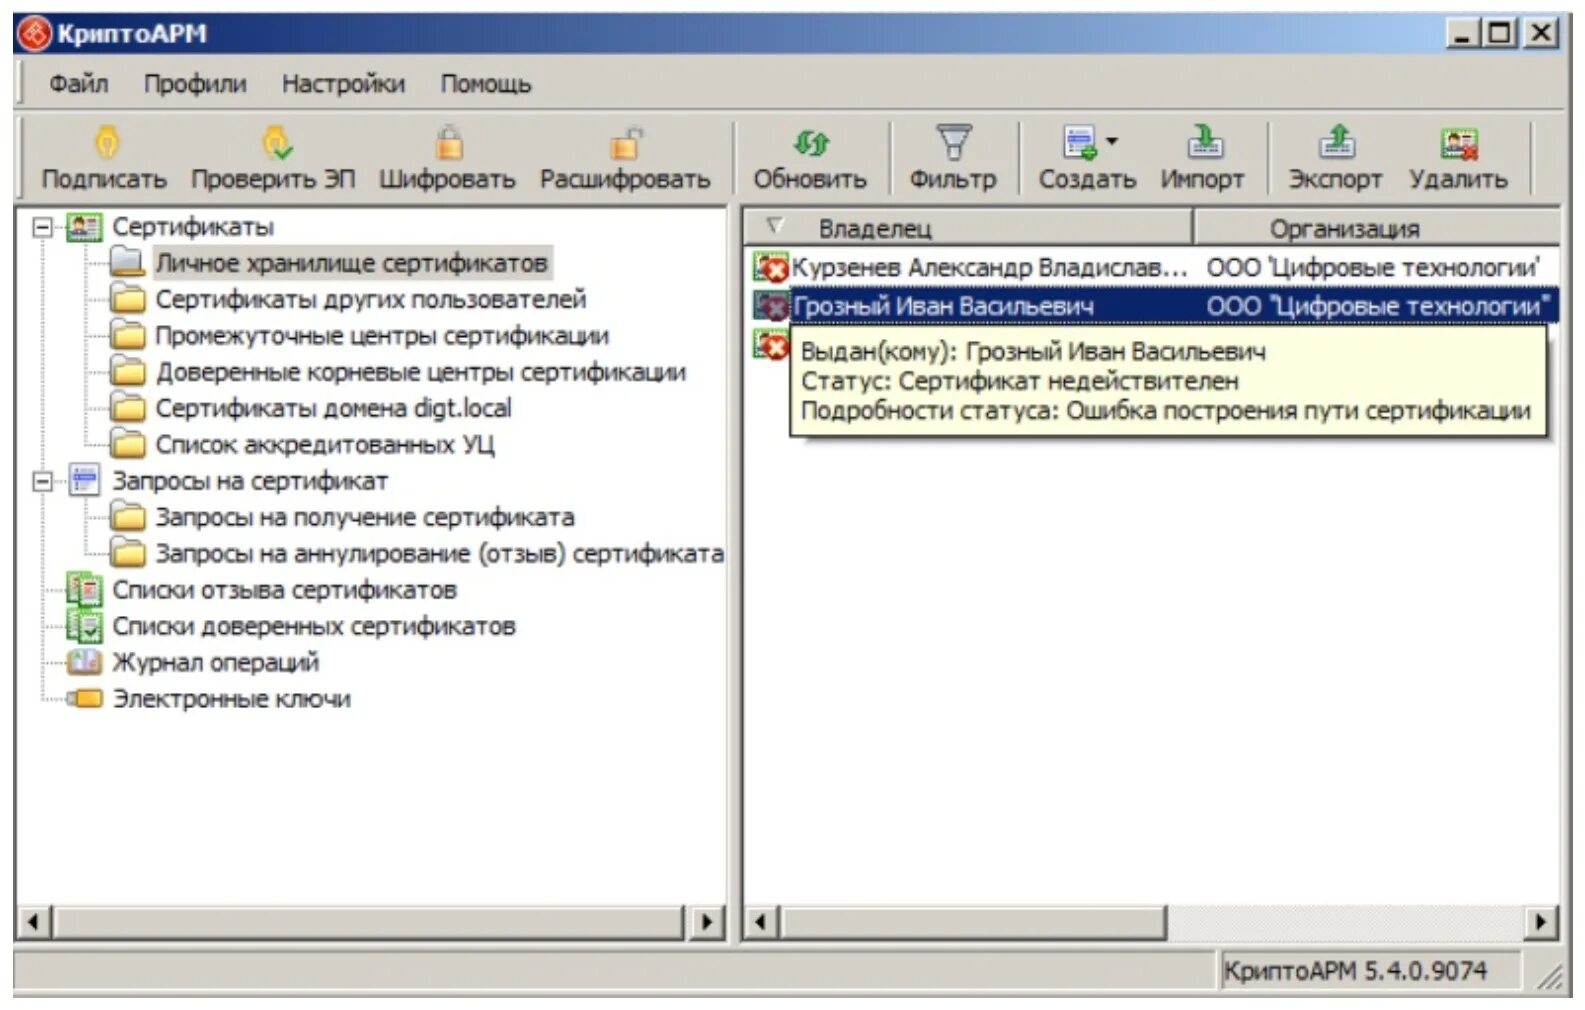Image resolution: width=1585 pixels, height=1010 pixels.
Task: Open the Фильтр funnel icon
Action: click(953, 143)
